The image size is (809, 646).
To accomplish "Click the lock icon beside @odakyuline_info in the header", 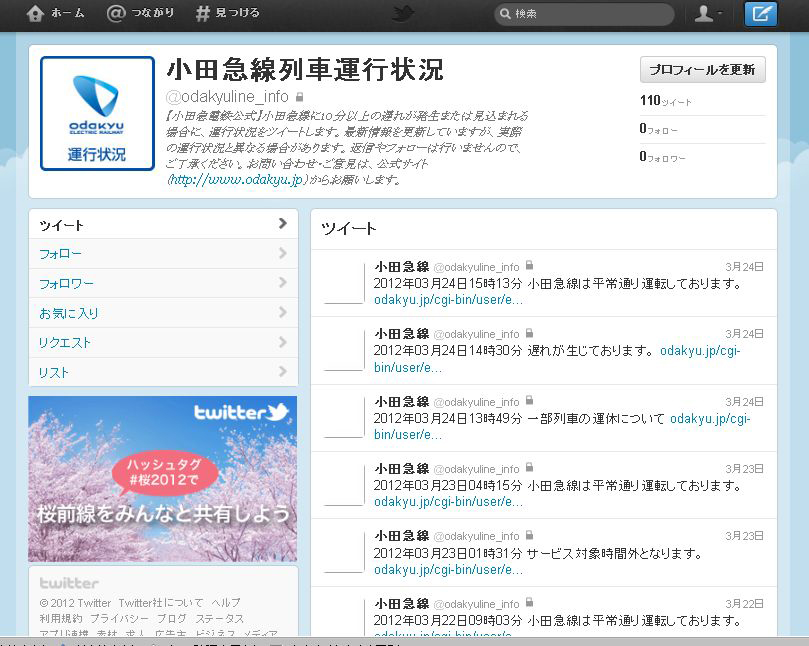I will [x=299, y=96].
